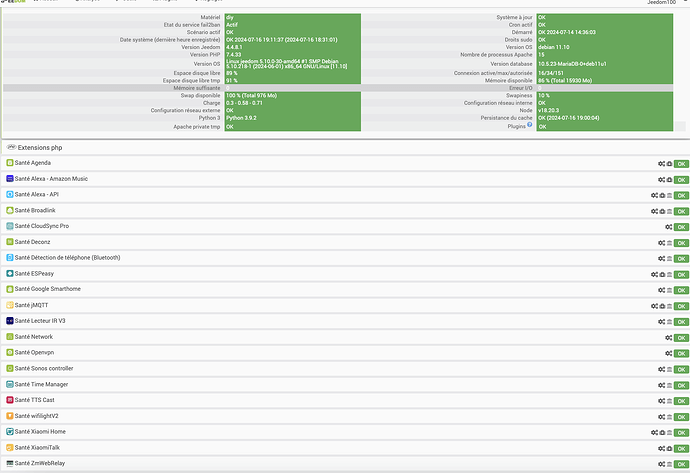690x473 pixels.
Task: Click the 'Nombre de processus Apache' label
Action: click(496, 55)
